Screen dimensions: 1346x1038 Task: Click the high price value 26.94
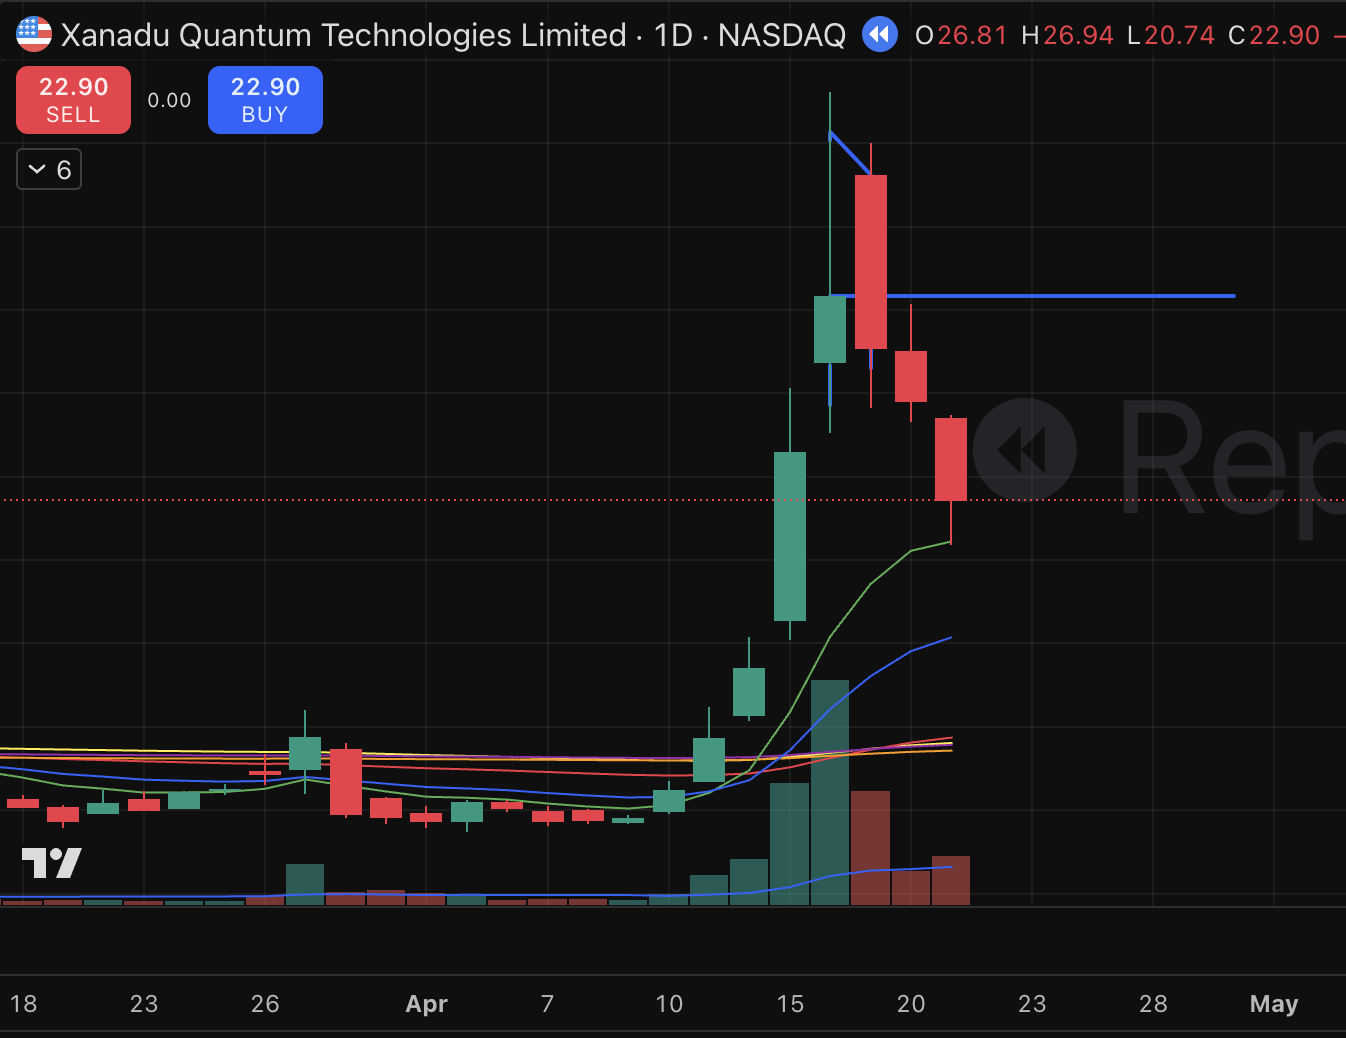coord(1078,35)
